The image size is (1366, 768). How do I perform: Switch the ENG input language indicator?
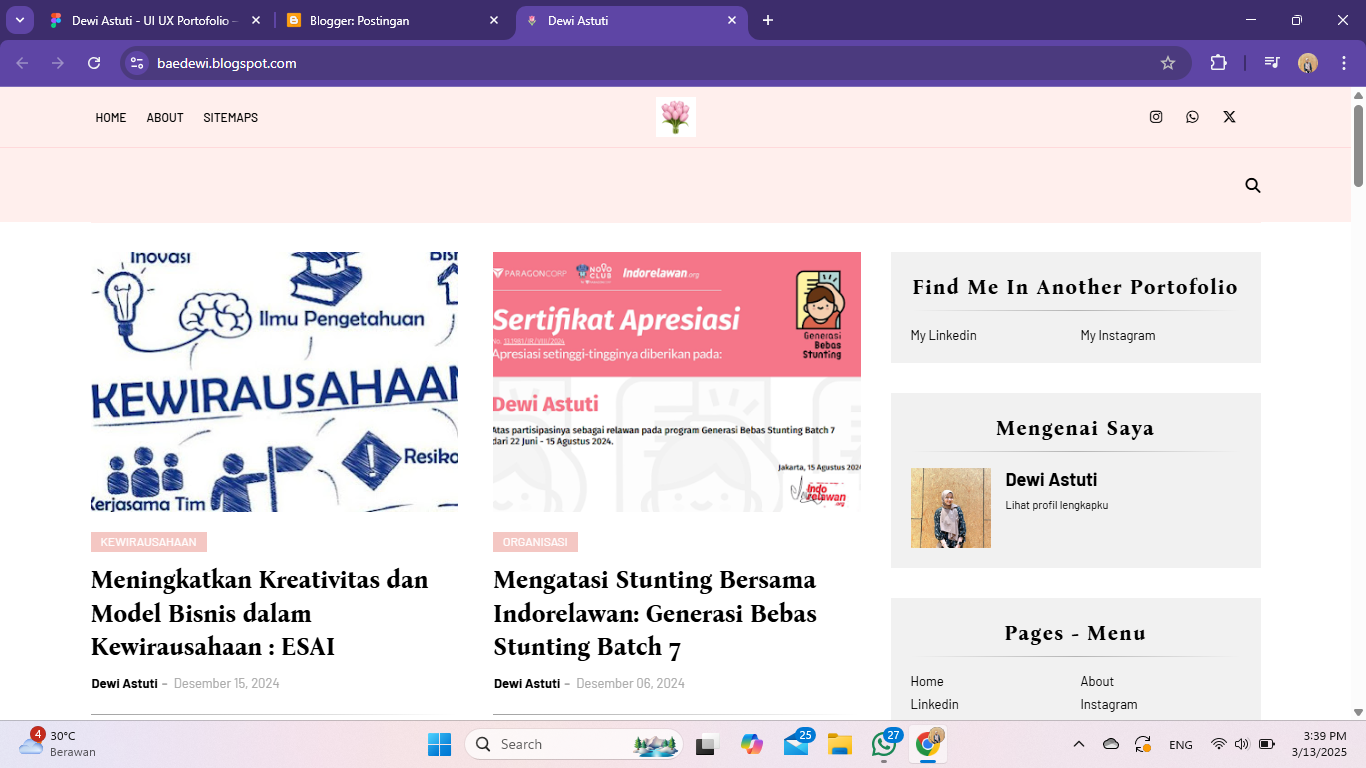click(x=1181, y=744)
